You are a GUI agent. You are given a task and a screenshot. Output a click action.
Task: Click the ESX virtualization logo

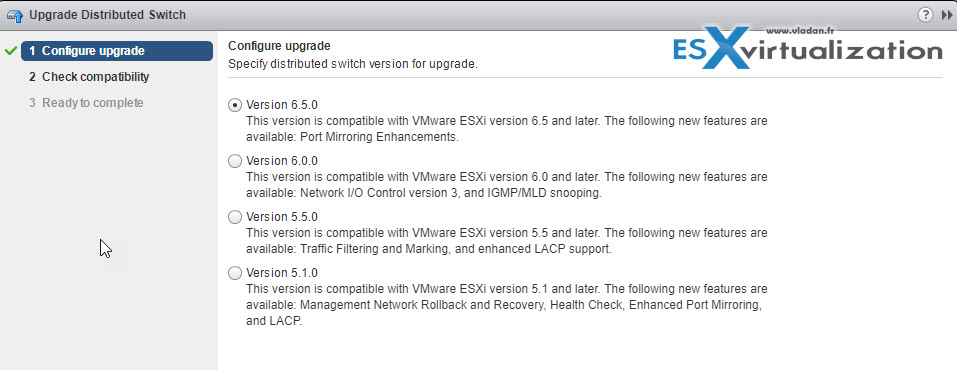pos(807,48)
